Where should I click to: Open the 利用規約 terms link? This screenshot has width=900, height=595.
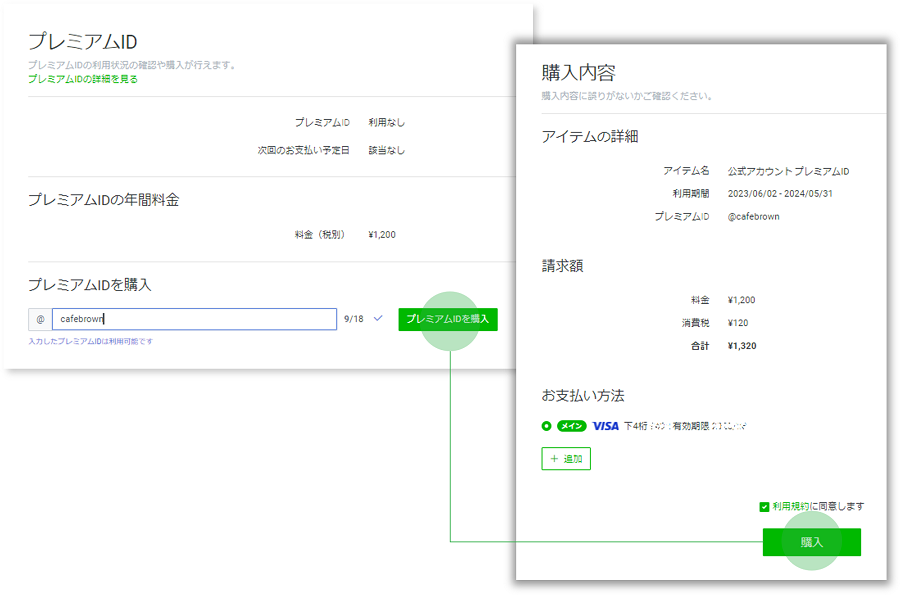click(791, 507)
